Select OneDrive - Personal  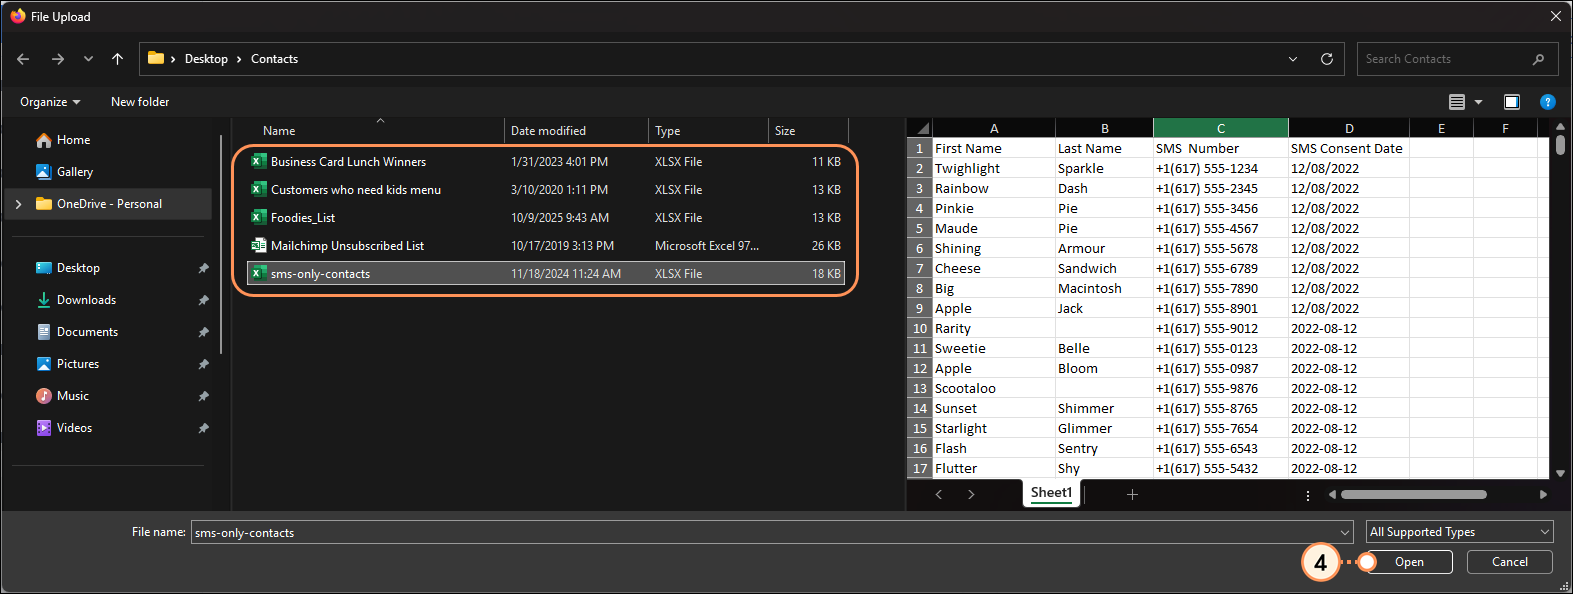click(x=110, y=204)
